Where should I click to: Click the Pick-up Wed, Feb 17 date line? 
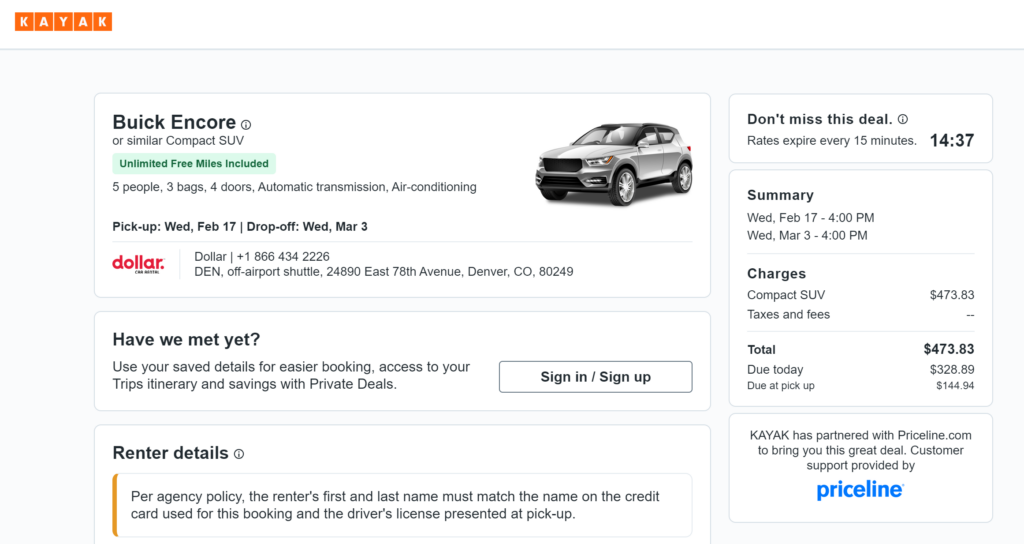[240, 227]
